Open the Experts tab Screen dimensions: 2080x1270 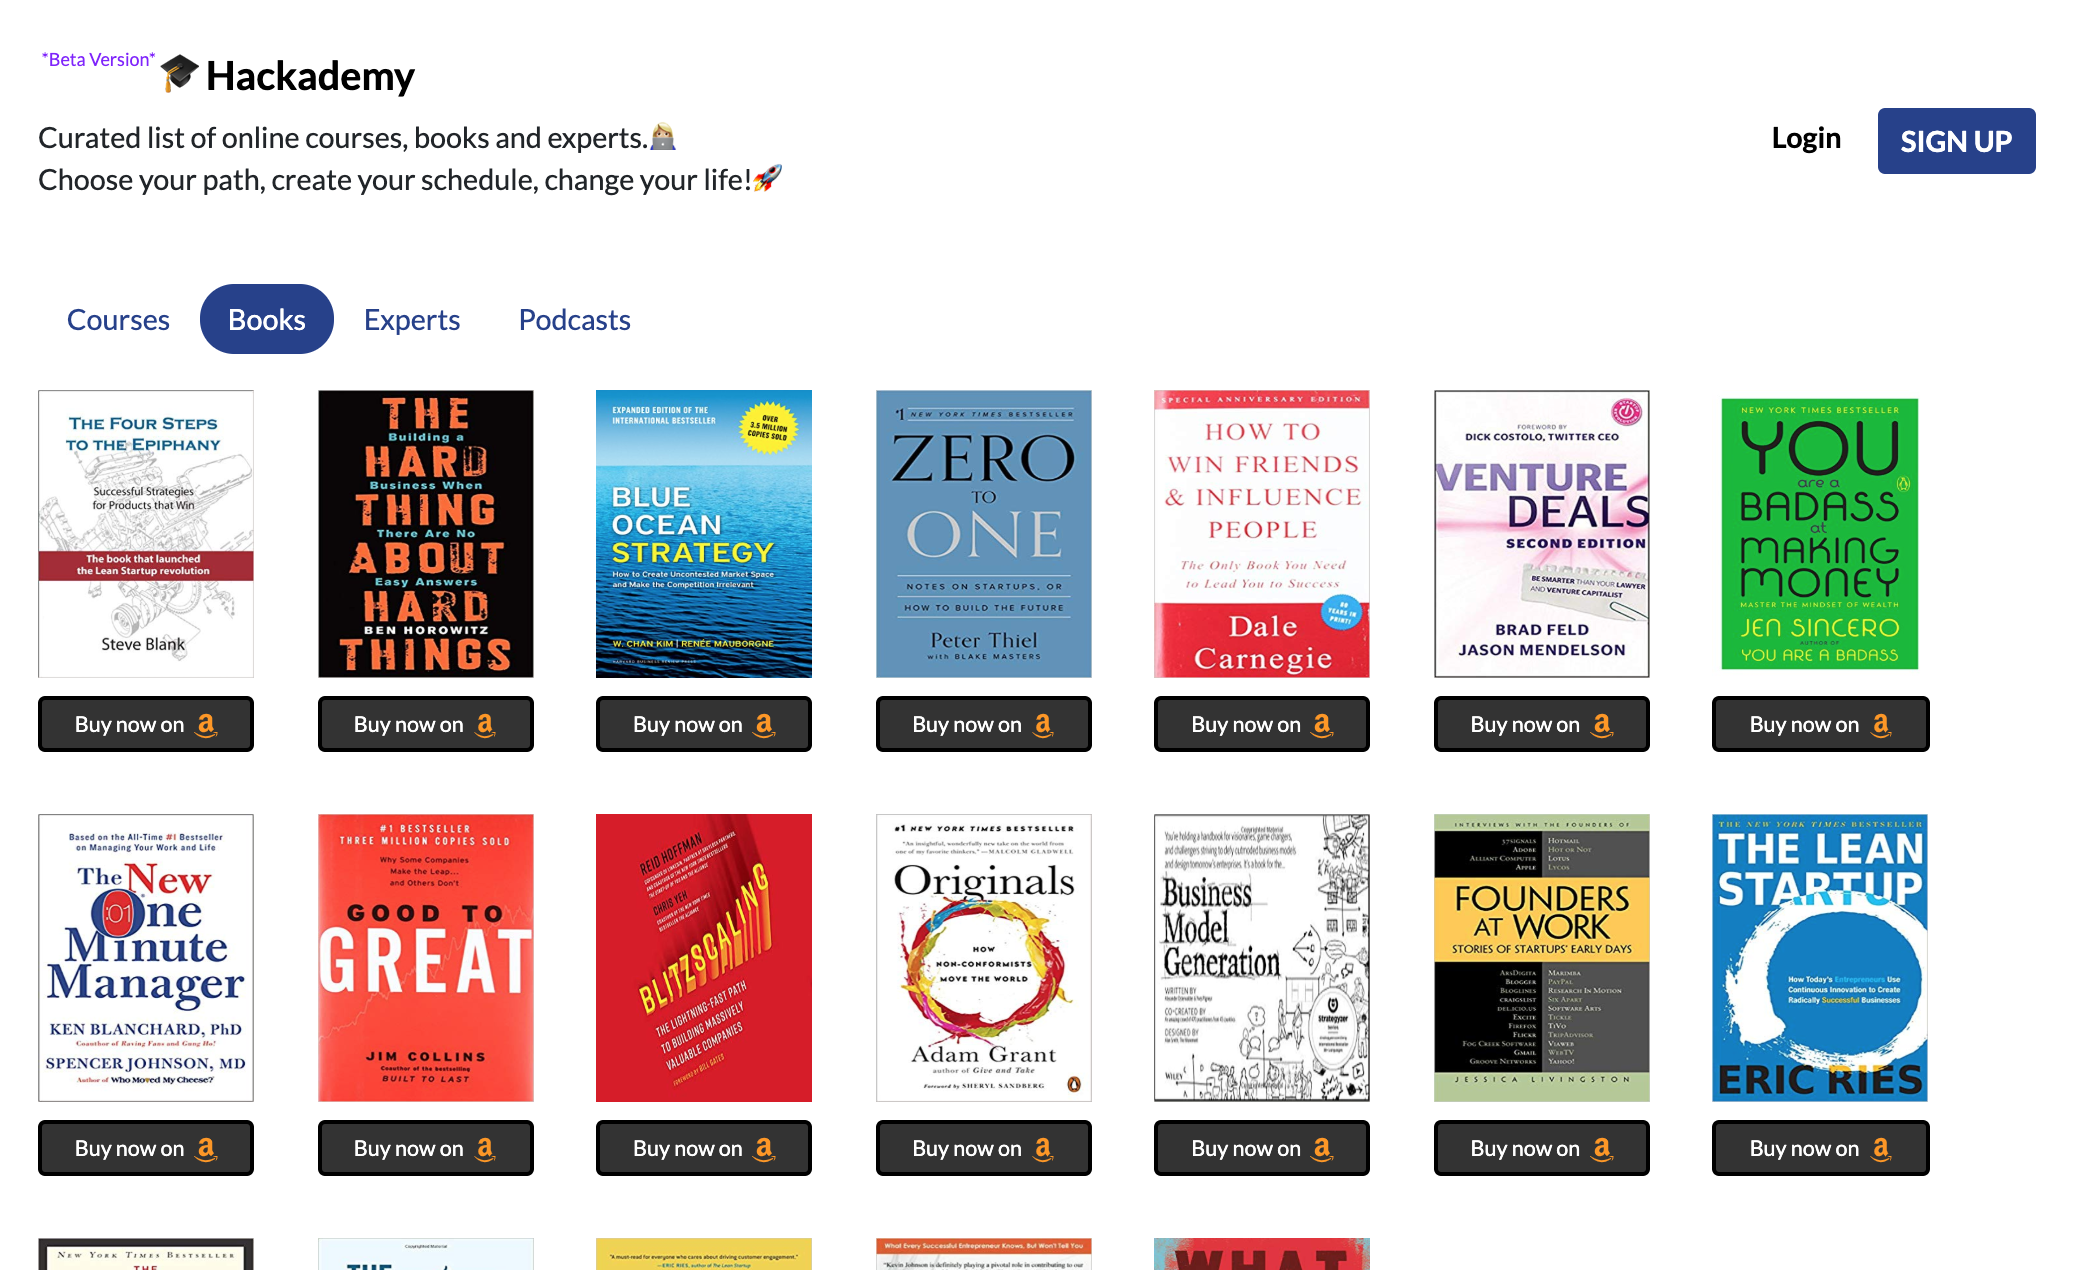click(412, 319)
